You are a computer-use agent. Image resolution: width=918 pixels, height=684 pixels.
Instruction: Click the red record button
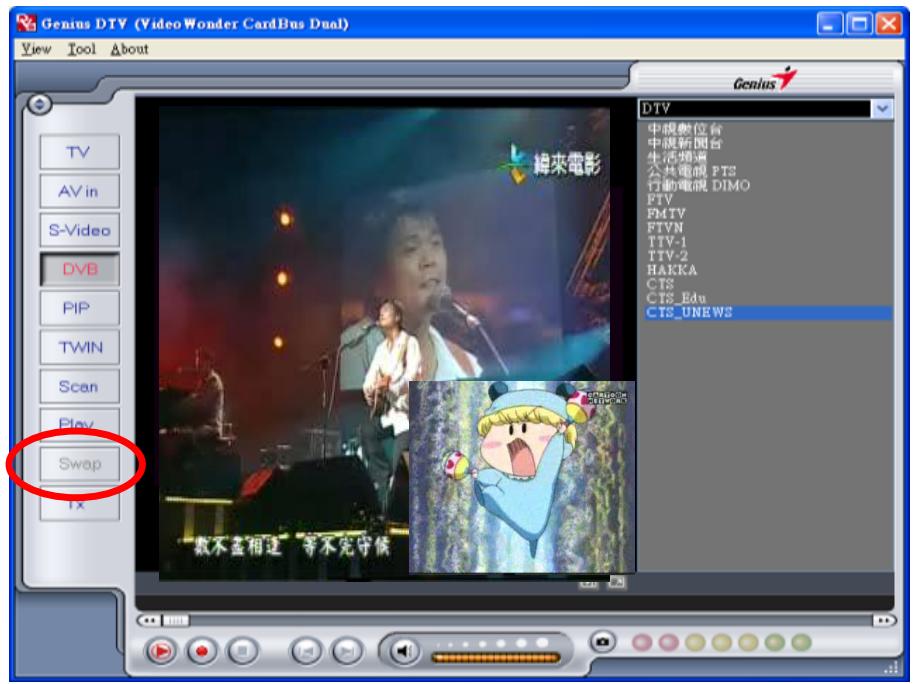pyautogui.click(x=202, y=651)
